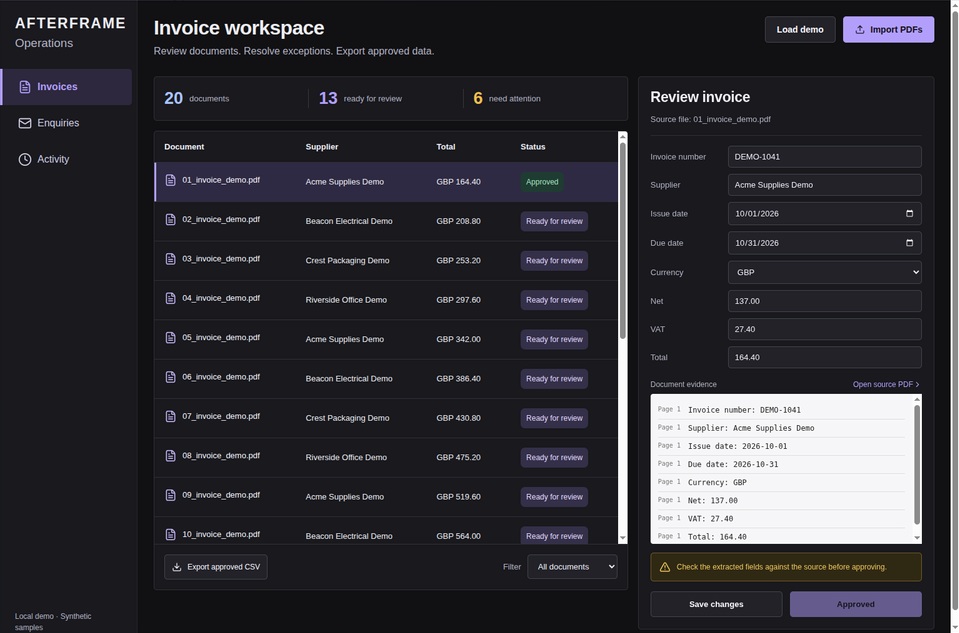The width and height of the screenshot is (959, 633).
Task: Click file icon for 07_invoice_demo.pdf
Action: coord(171,416)
